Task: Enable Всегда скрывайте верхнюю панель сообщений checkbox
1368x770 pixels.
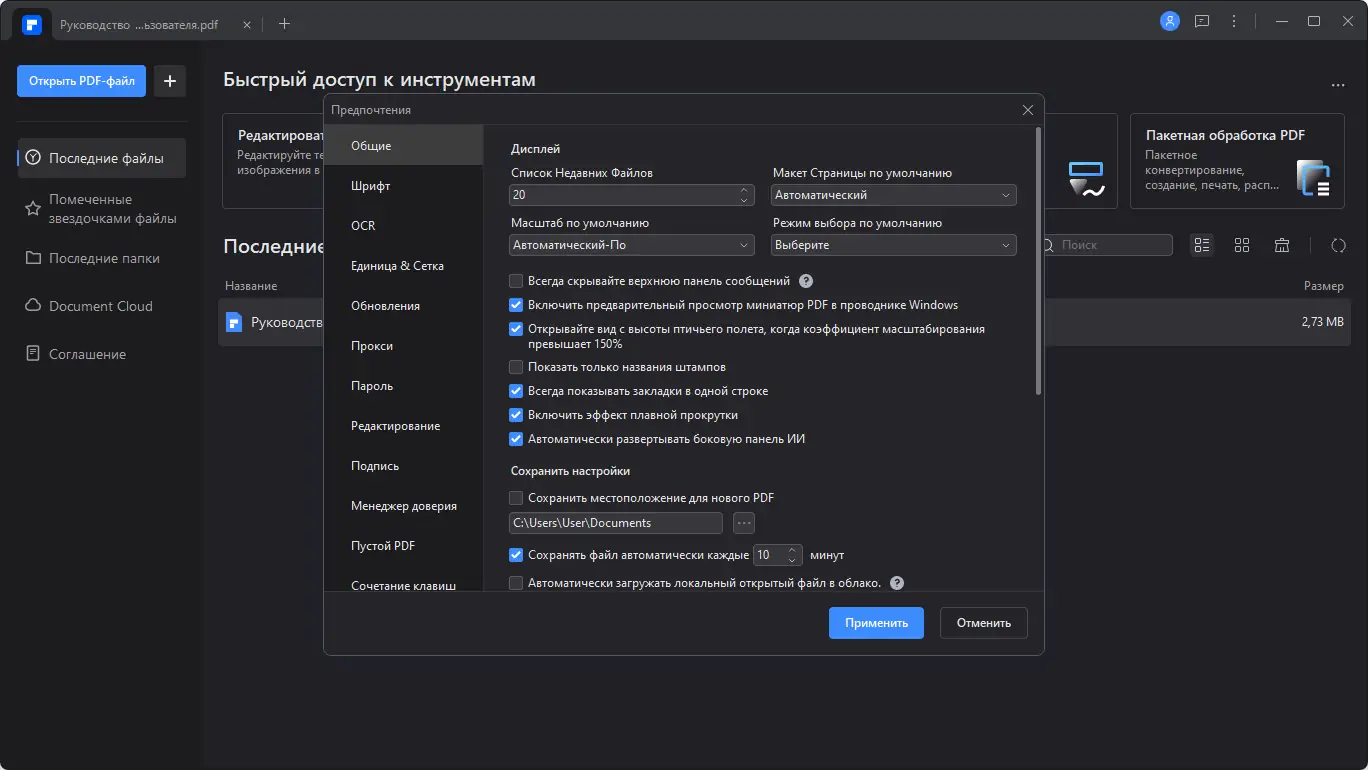Action: click(x=516, y=281)
